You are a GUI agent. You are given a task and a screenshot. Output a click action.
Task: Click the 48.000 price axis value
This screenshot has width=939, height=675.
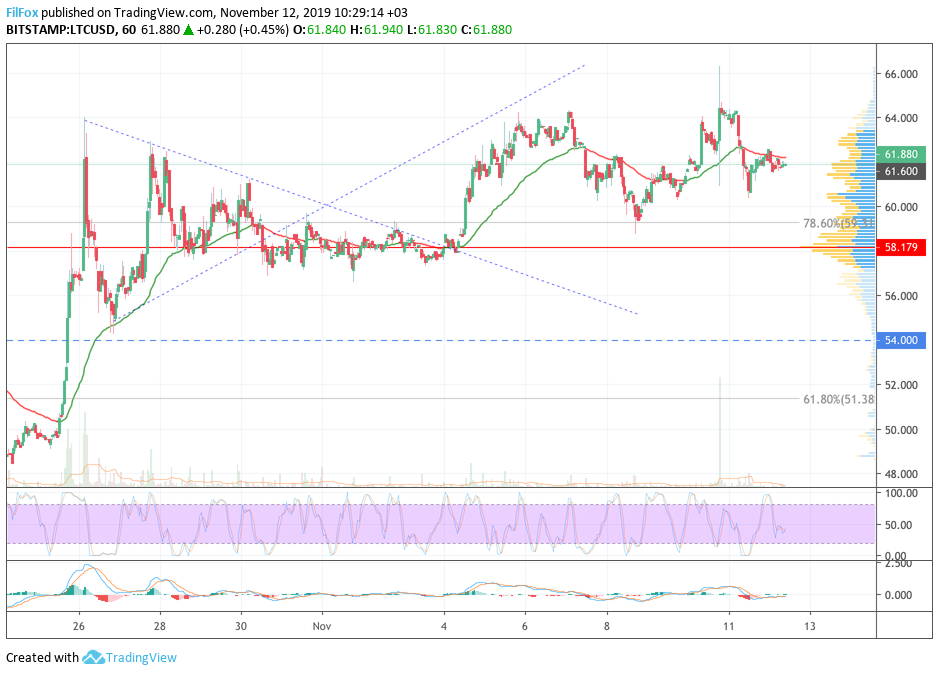point(901,474)
